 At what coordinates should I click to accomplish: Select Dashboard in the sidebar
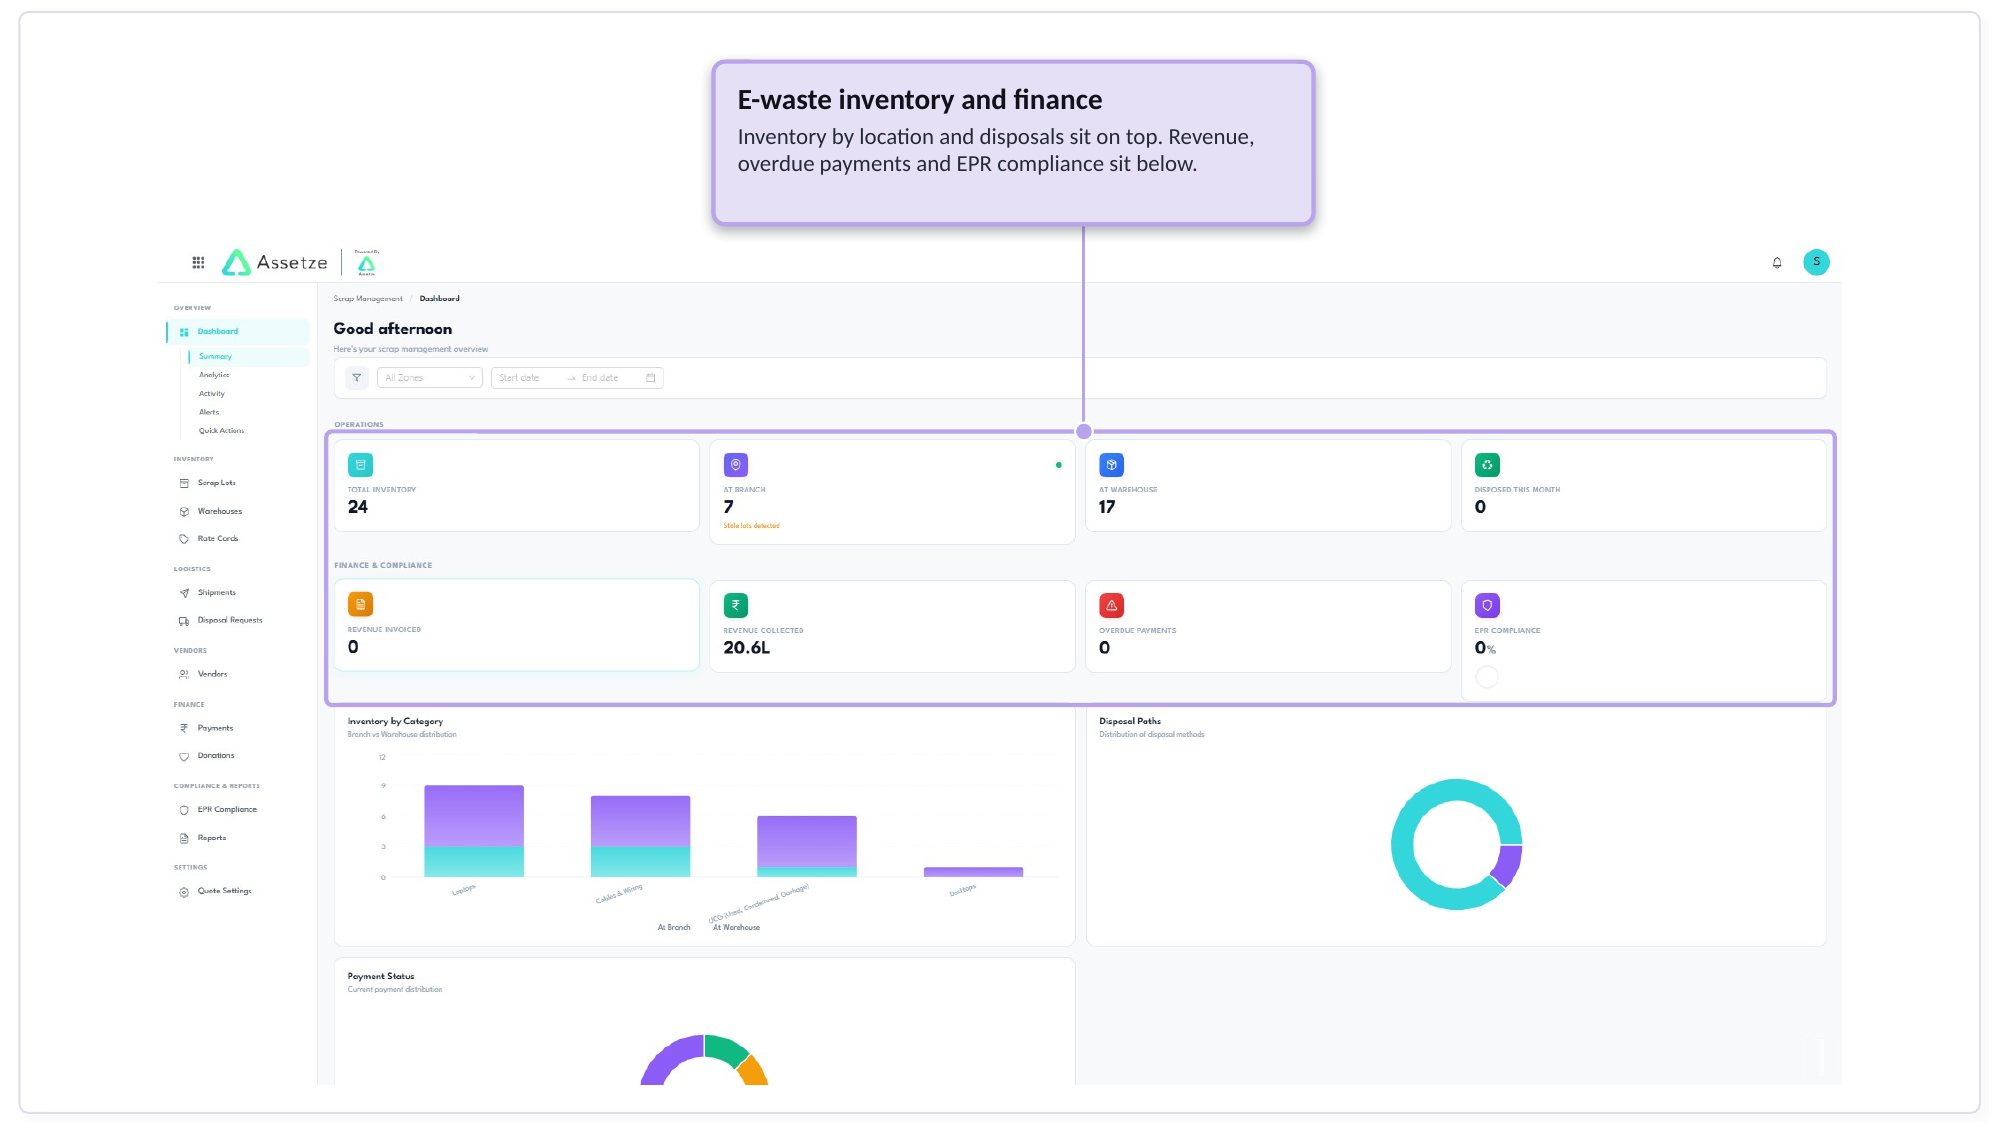pos(238,332)
